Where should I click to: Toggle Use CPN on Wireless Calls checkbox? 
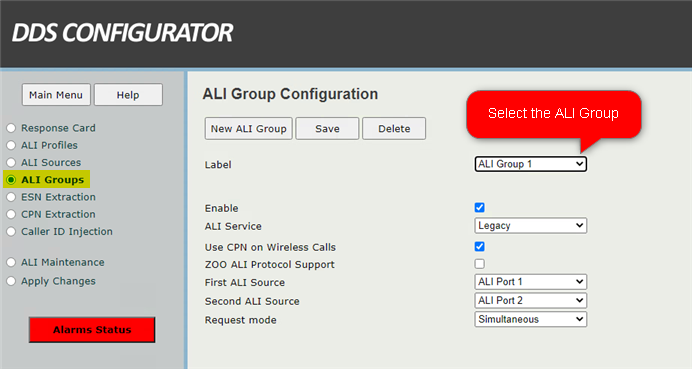(x=479, y=246)
